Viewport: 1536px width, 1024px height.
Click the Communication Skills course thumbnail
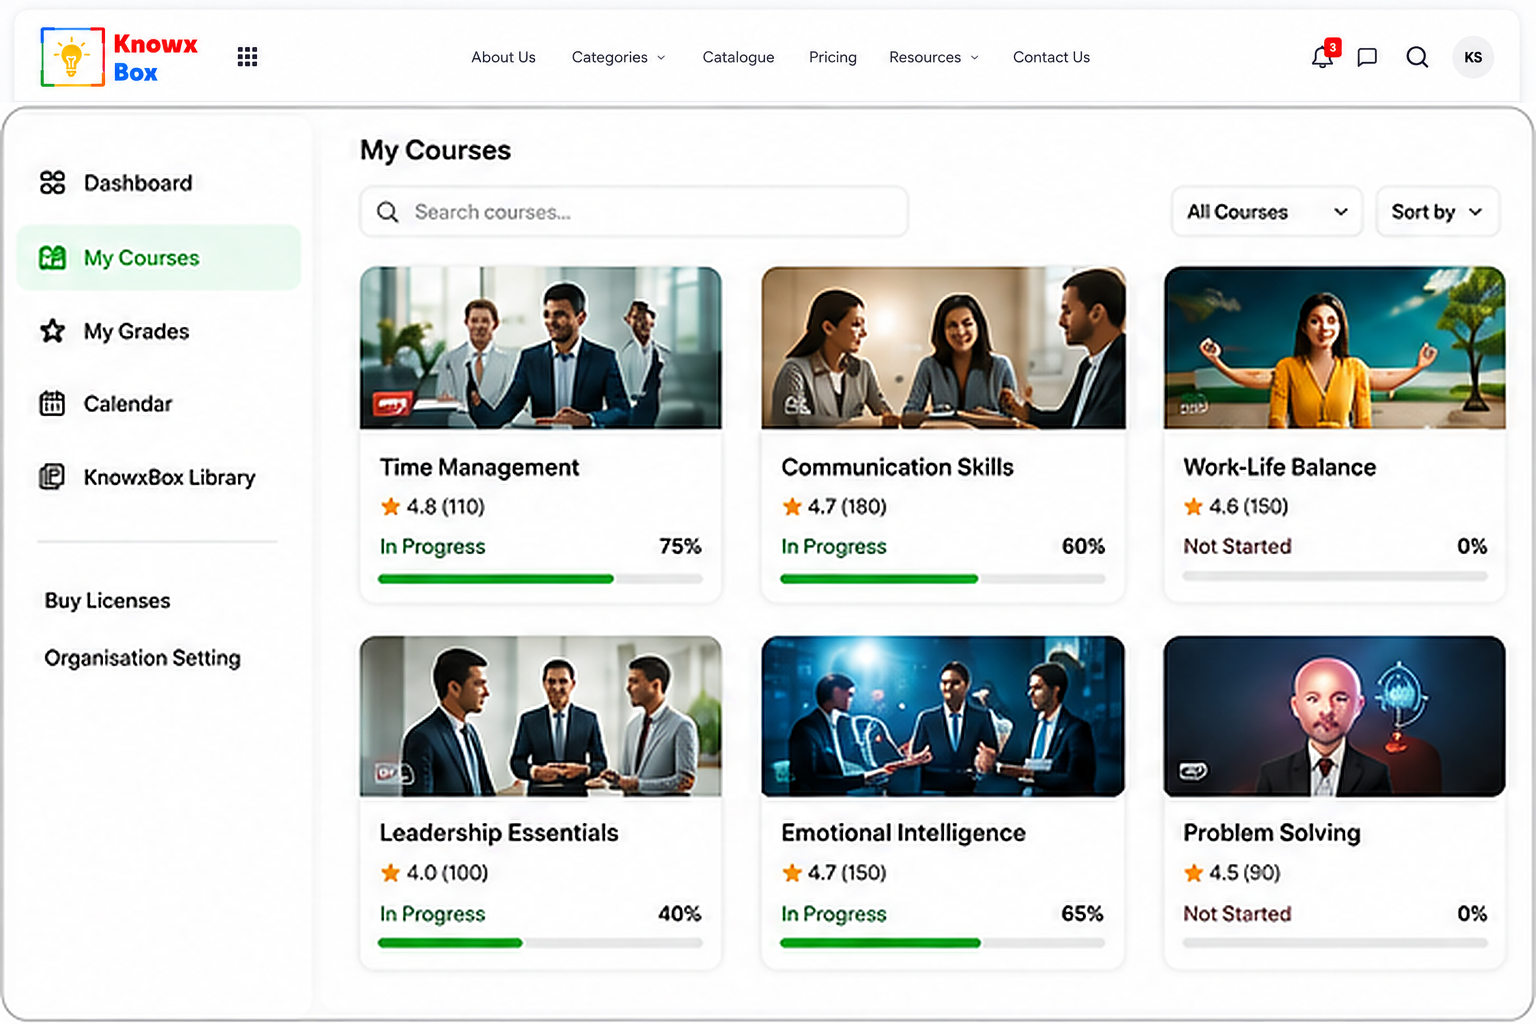(943, 348)
